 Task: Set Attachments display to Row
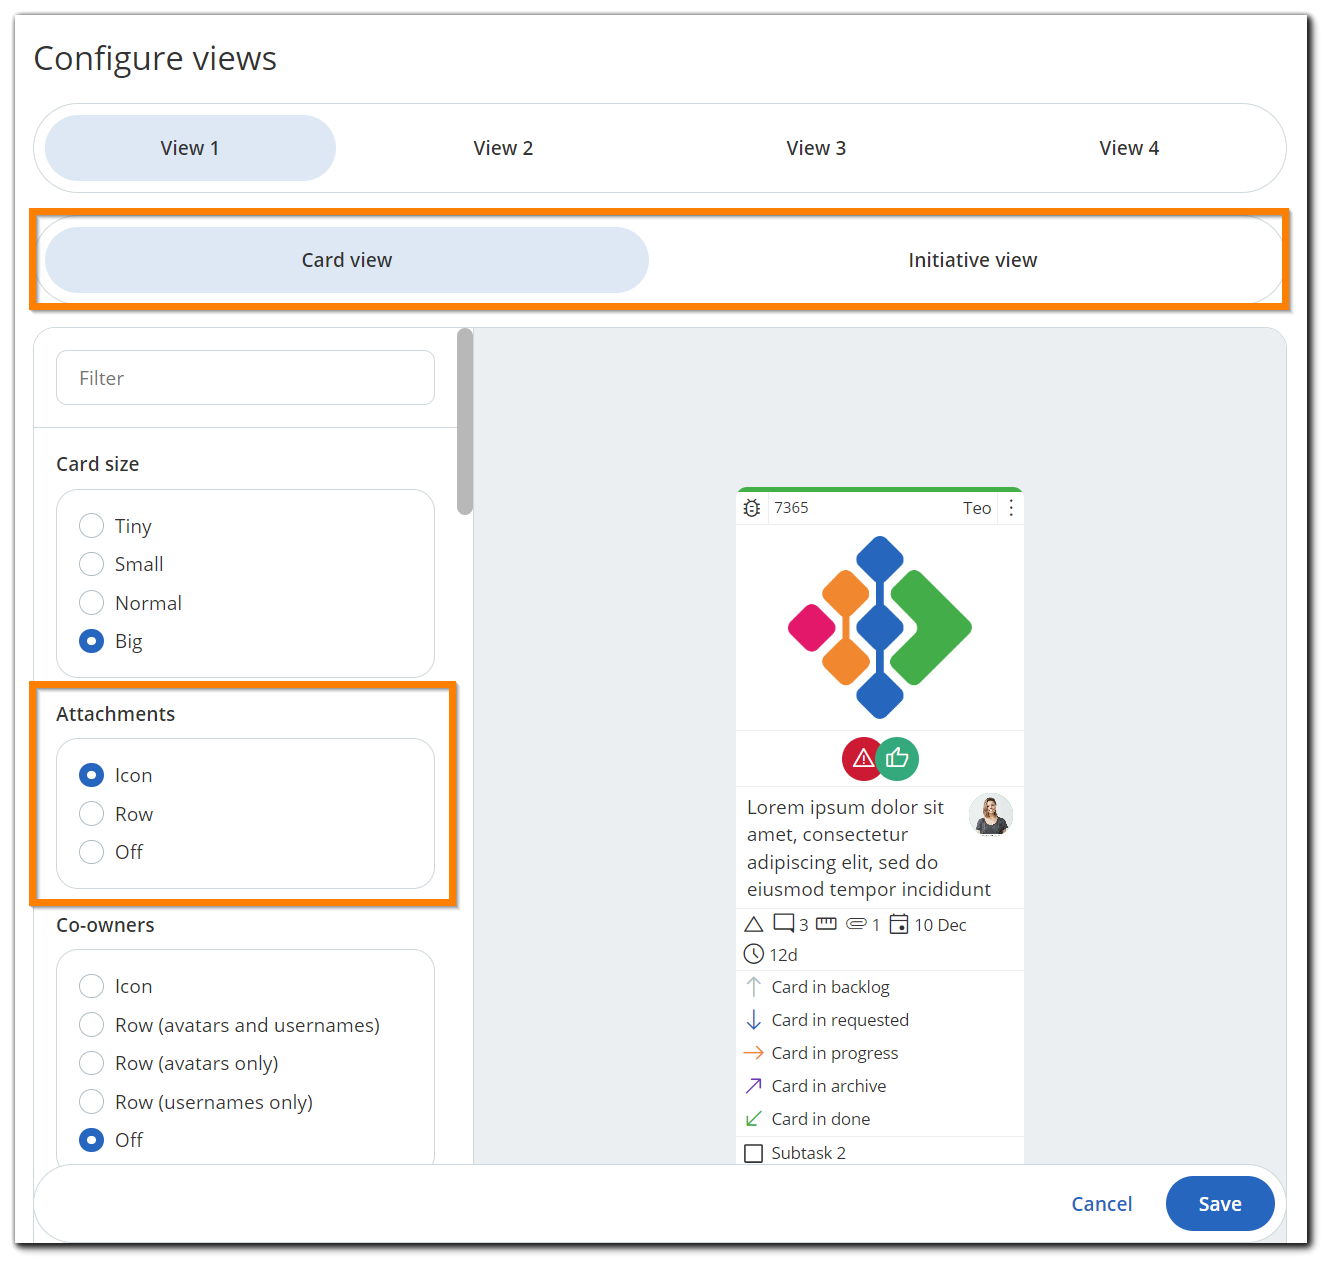(x=91, y=813)
